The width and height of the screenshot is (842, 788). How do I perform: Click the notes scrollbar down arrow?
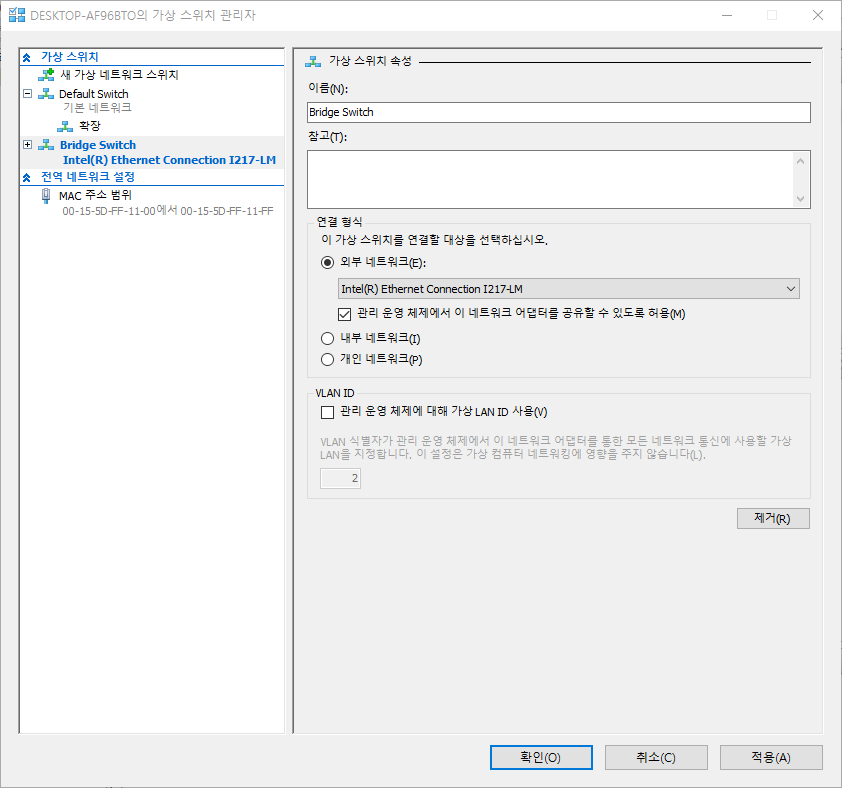point(800,198)
